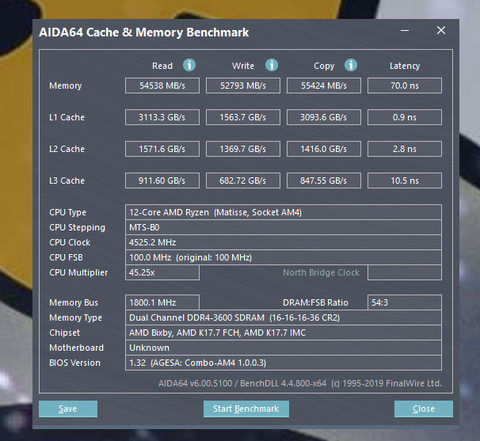Close the window using the X icon
Viewport: 480px width, 441px height.
(441, 30)
